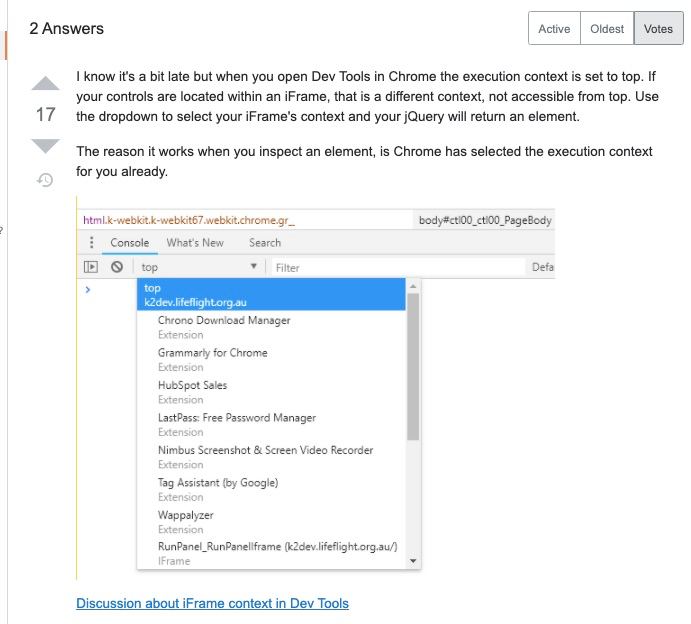691x624 pixels.
Task: Open the Default levels dropdown
Action: [x=542, y=267]
